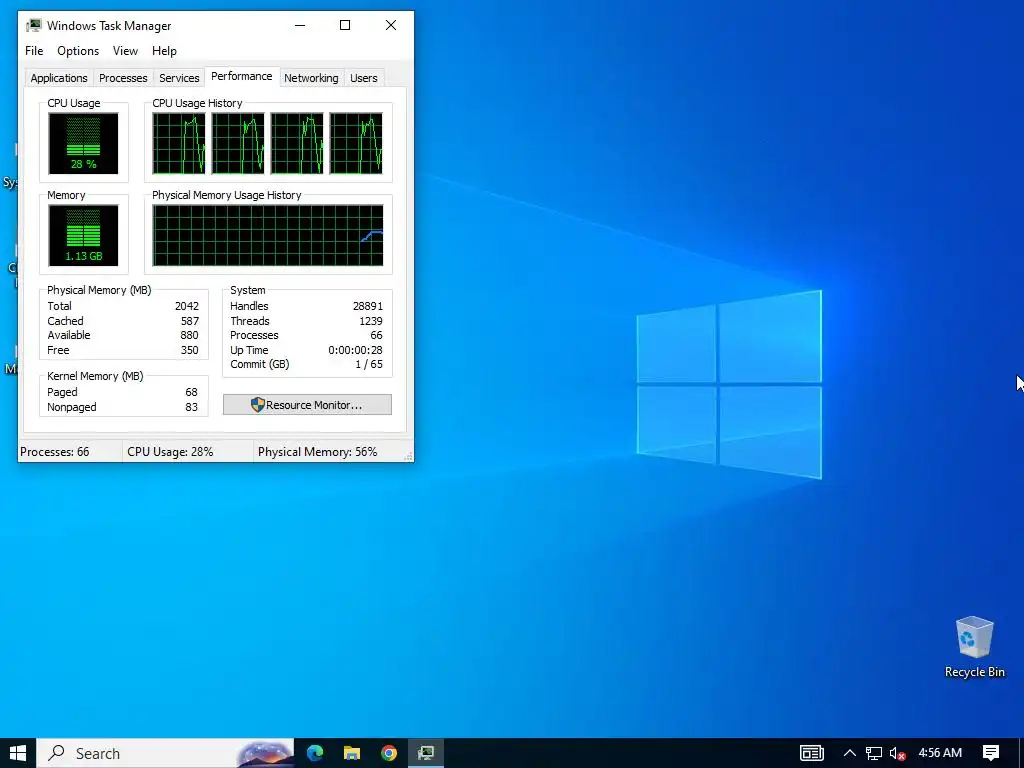Minimize the Task Manager window
Viewport: 1024px width, 768px height.
click(300, 25)
